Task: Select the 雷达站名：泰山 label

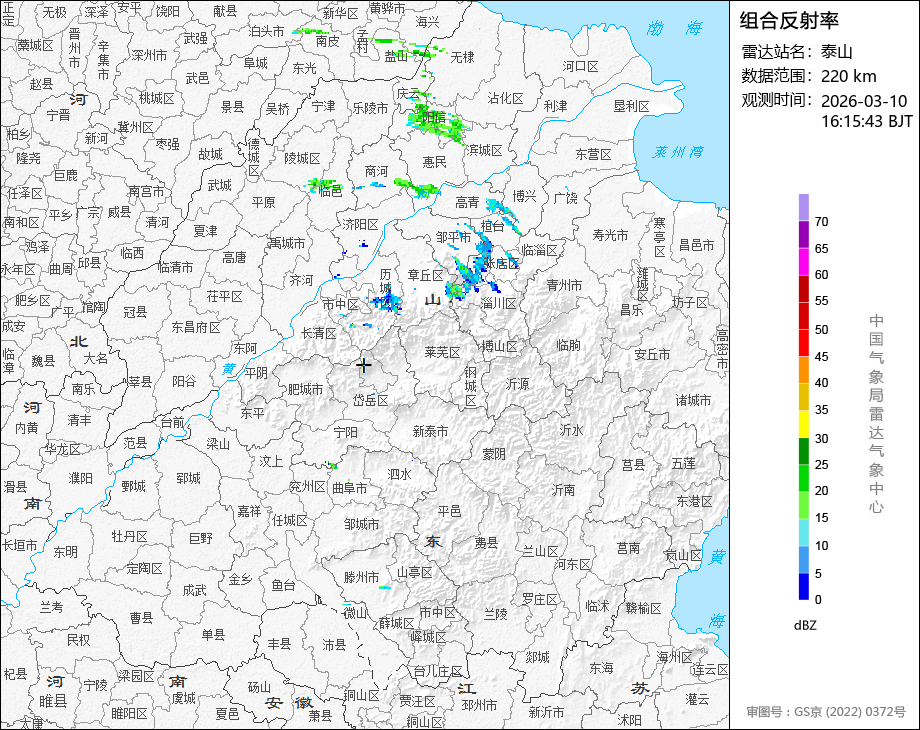Action: 797,52
